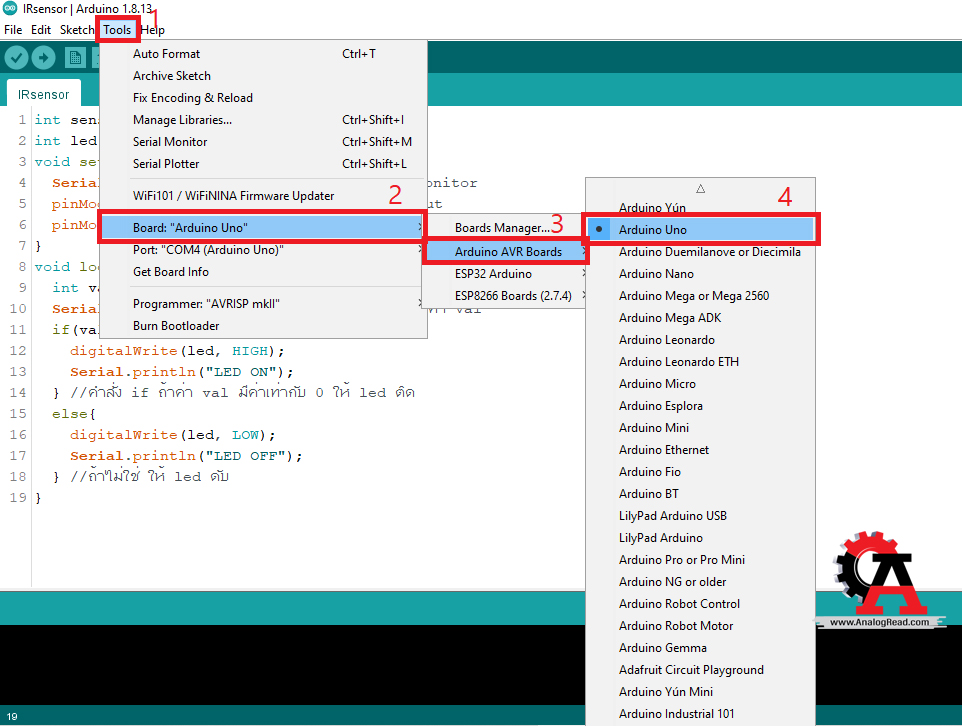Choose the Arduino Fio board
Viewport: 962px width, 726px height.
[701, 472]
